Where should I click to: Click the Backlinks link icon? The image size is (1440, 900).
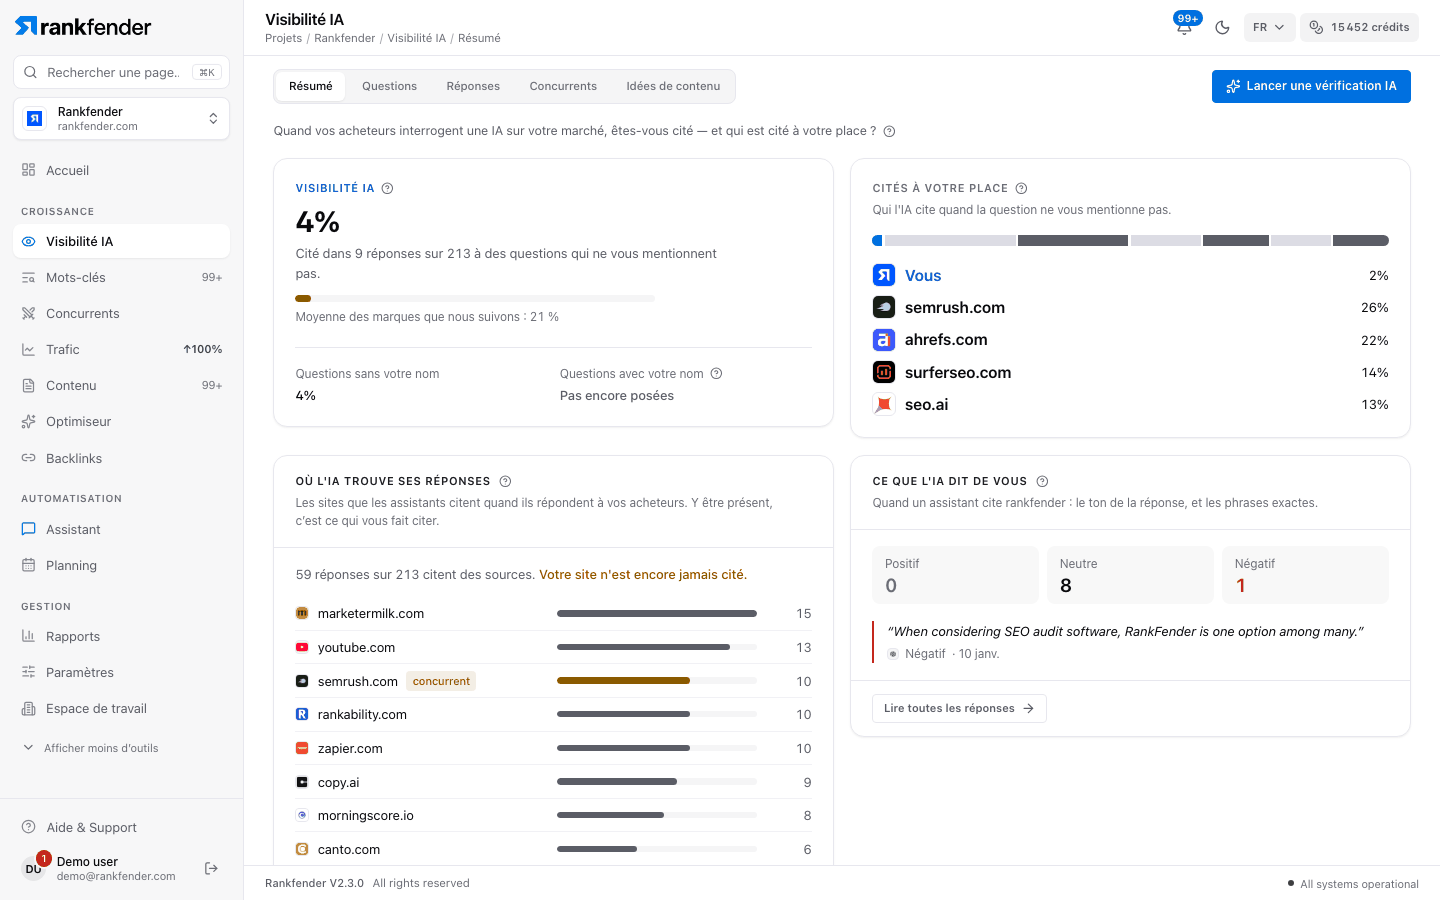click(x=29, y=458)
